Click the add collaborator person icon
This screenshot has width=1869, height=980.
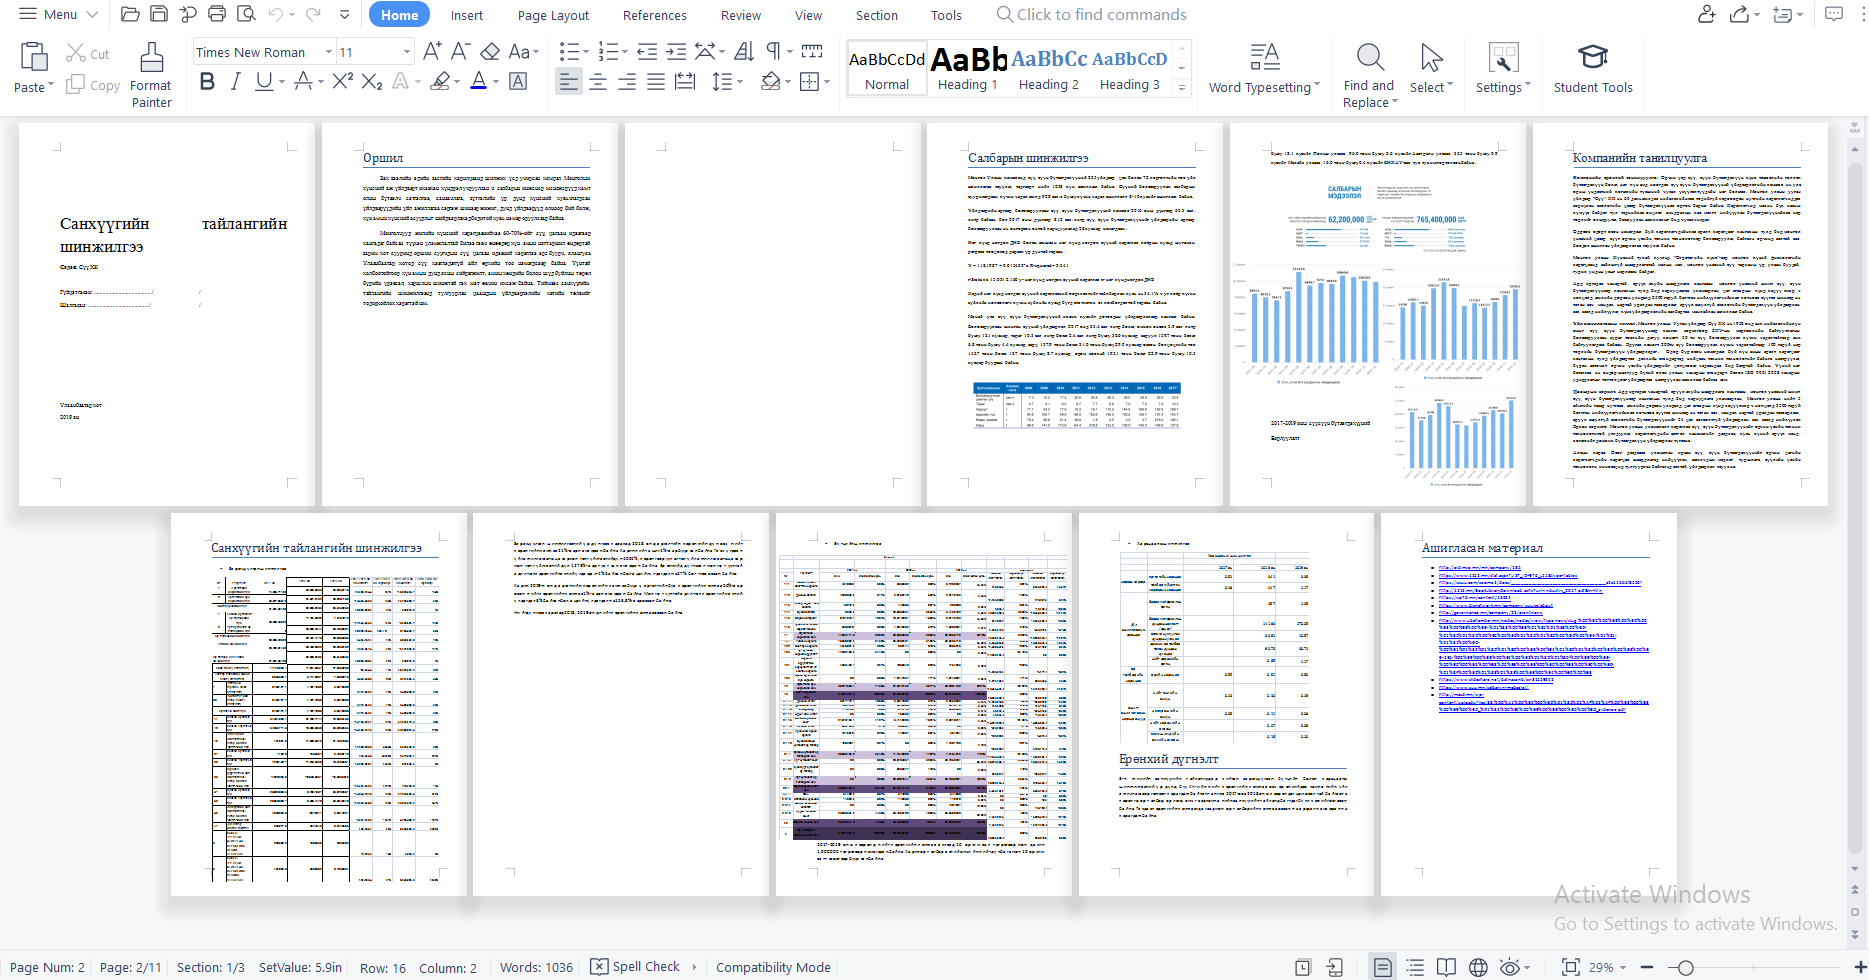(x=1707, y=14)
